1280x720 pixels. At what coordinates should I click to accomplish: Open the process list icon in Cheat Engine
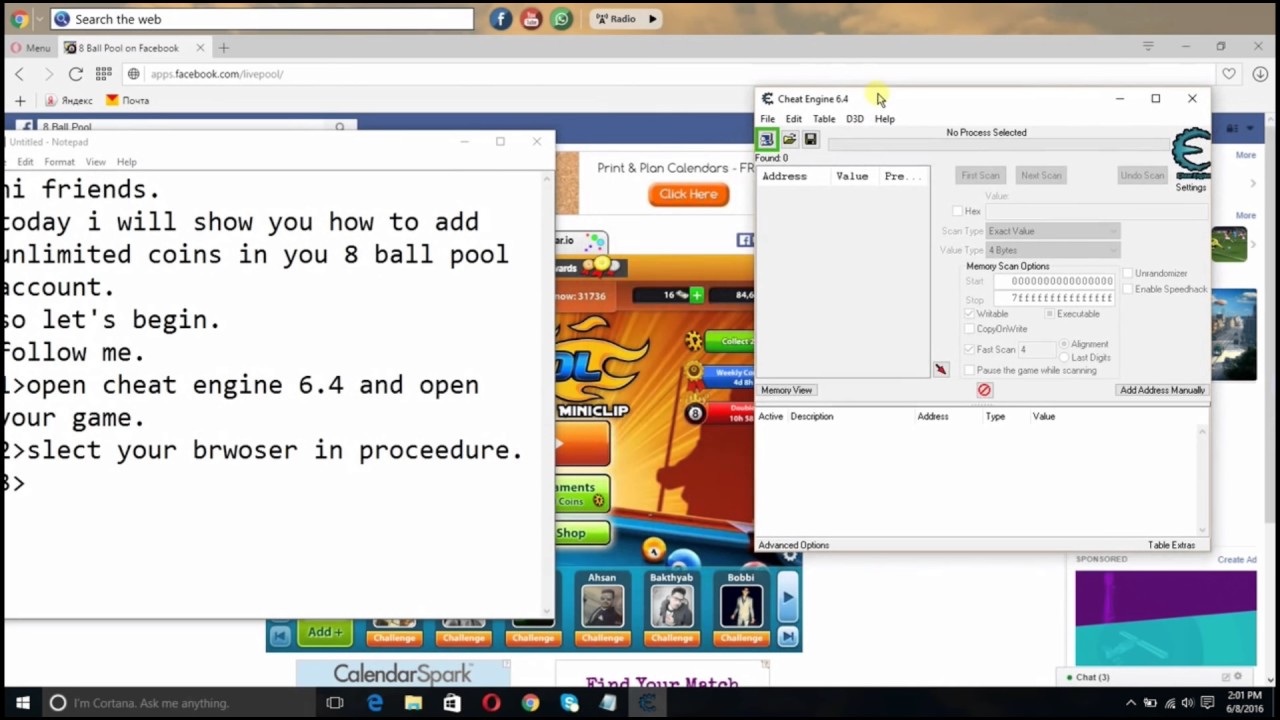[767, 140]
